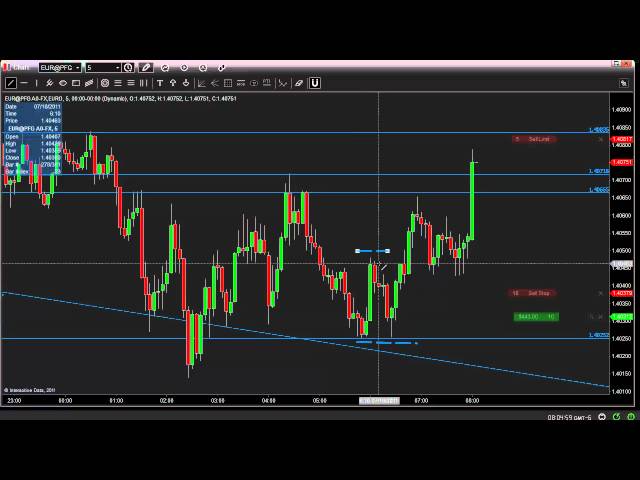Click the price range measure tool
Viewport: 640px width, 480px height.
241,83
